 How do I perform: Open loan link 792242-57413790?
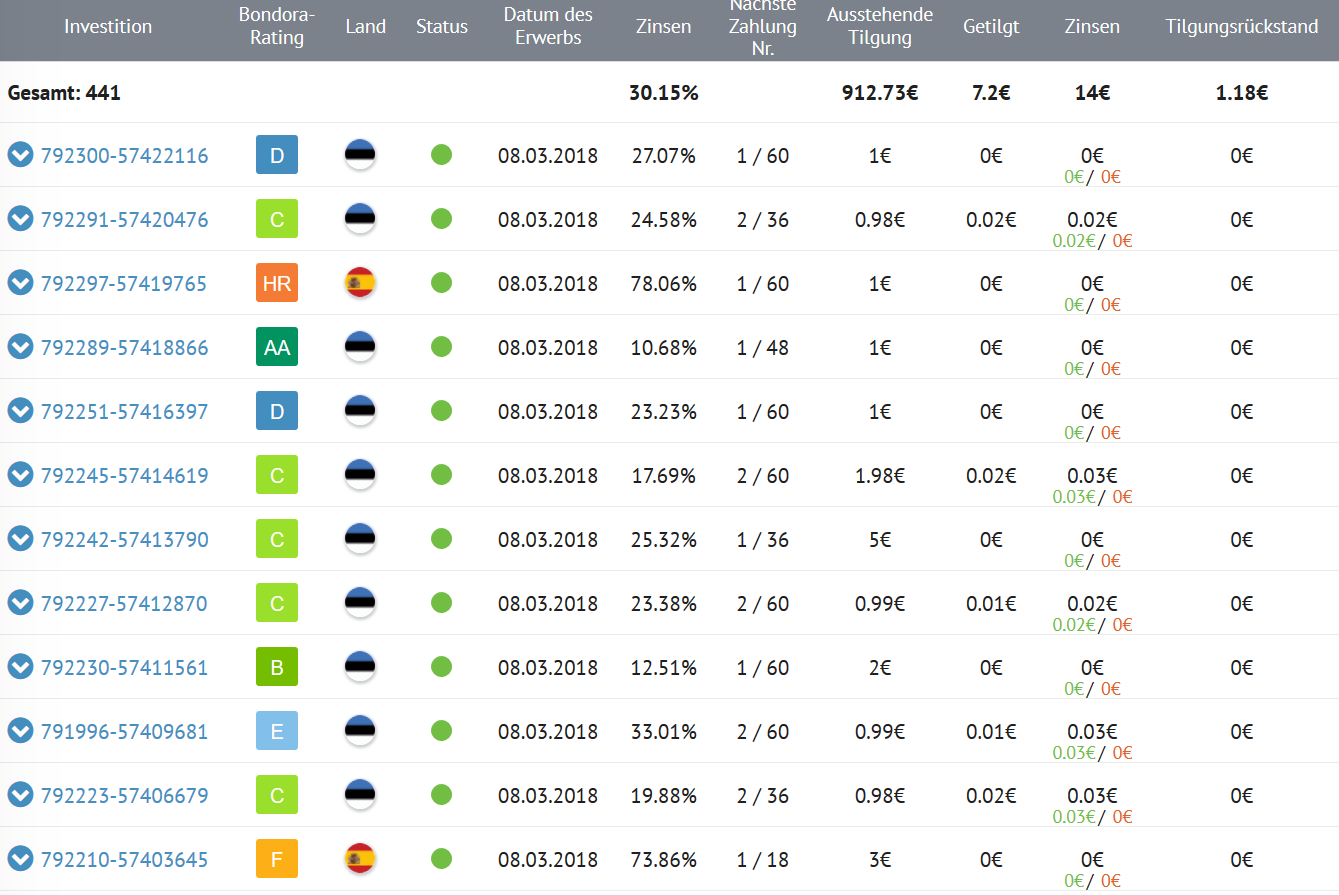[x=124, y=539]
